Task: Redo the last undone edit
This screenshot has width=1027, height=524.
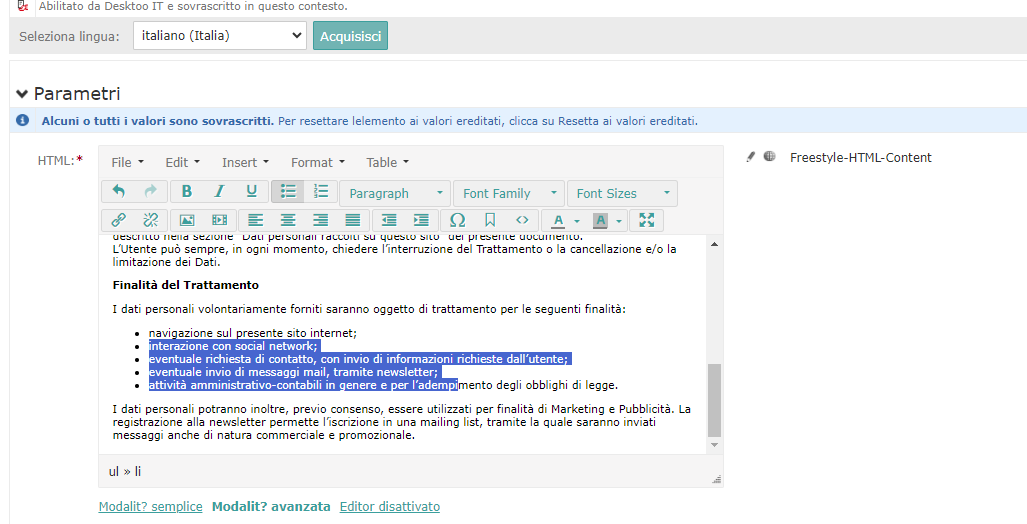Action: (151, 191)
